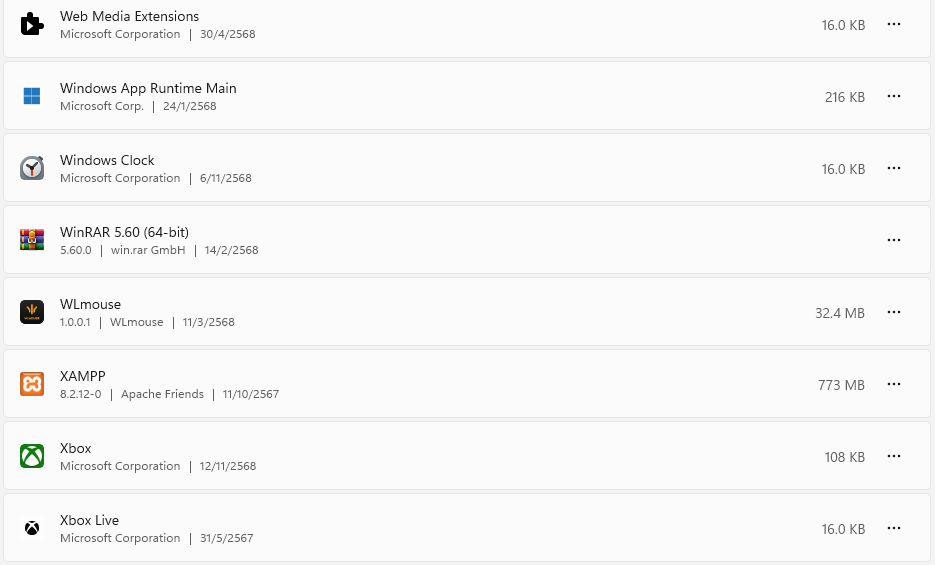
Task: Click the Windows Clock app icon
Action: (x=32, y=168)
